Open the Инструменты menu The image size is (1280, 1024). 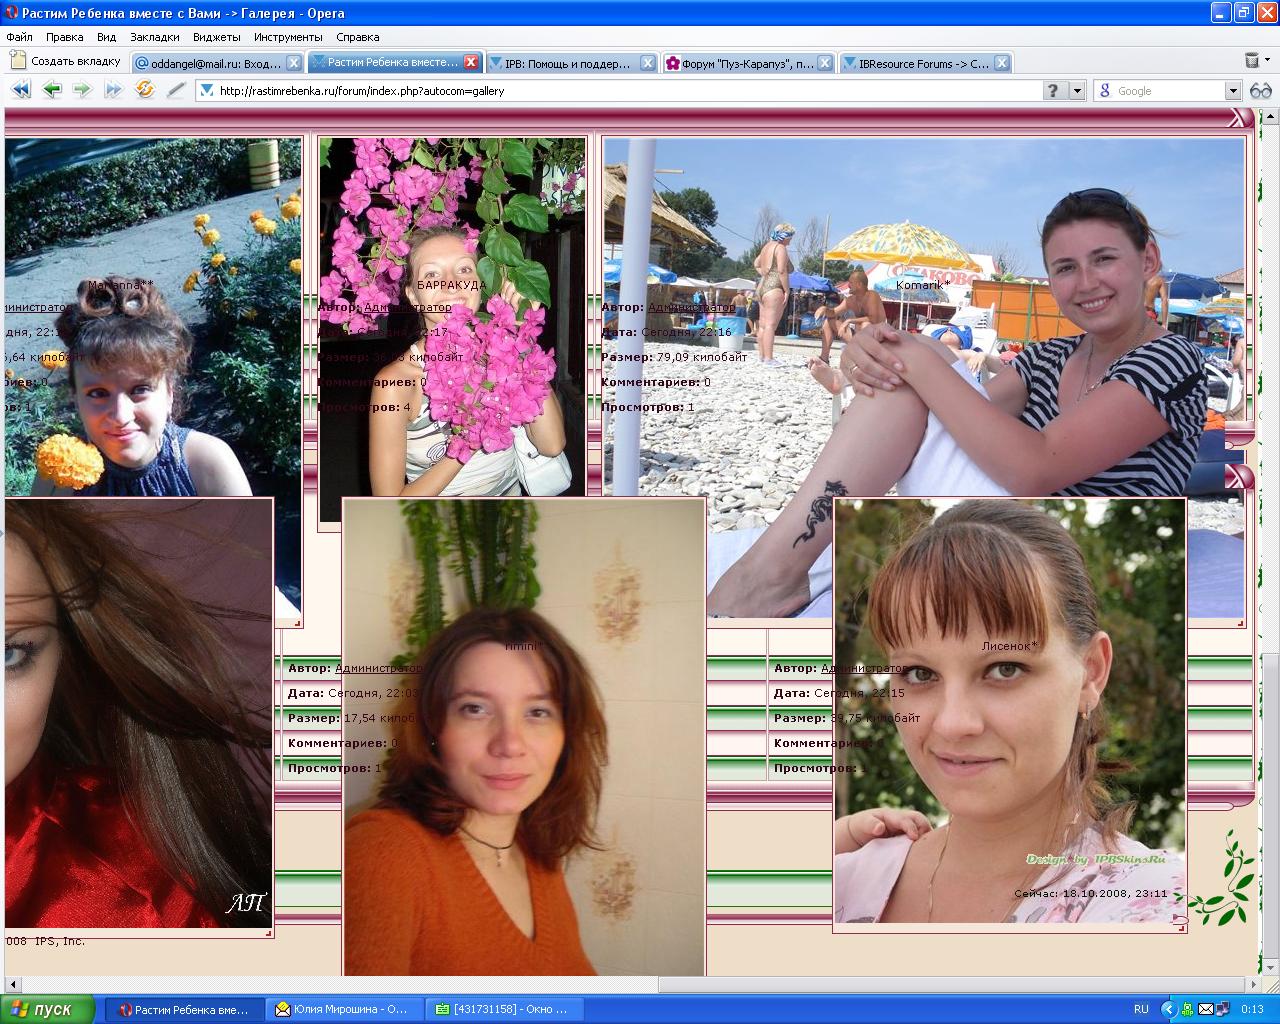[x=288, y=37]
